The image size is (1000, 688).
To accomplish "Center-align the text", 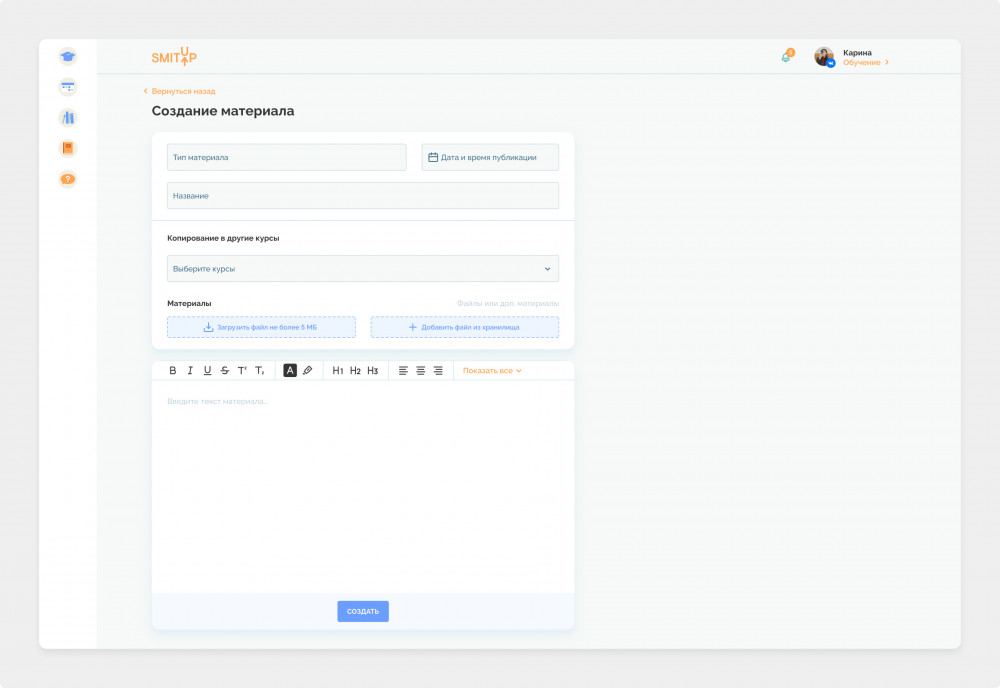I will tap(420, 370).
